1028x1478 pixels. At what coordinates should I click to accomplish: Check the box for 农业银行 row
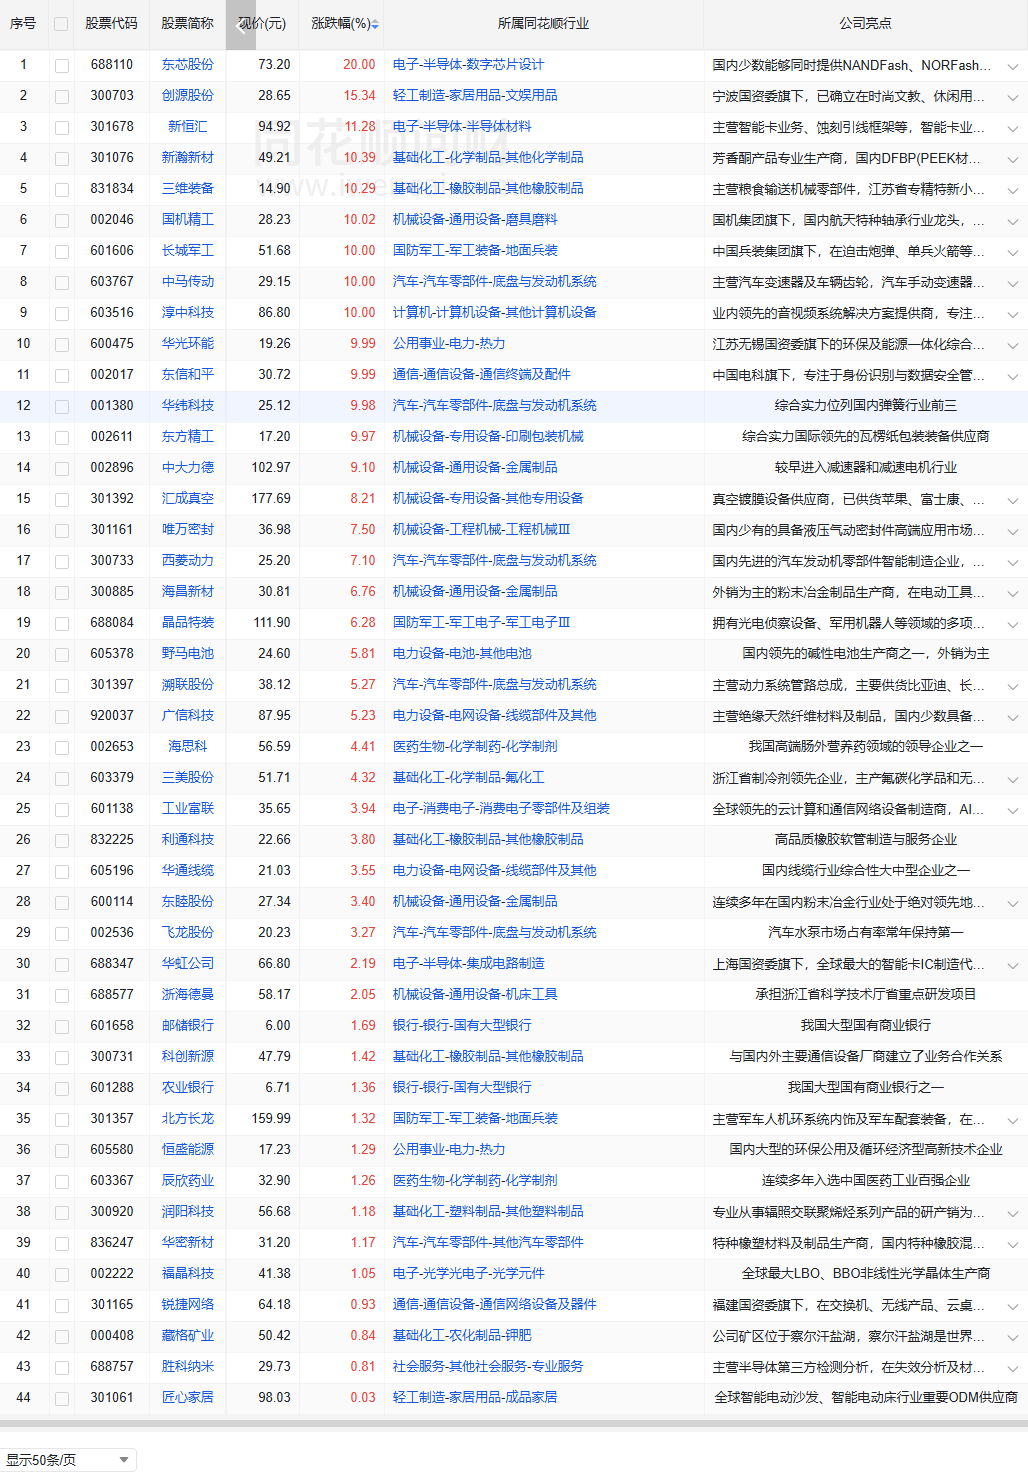coord(62,1089)
